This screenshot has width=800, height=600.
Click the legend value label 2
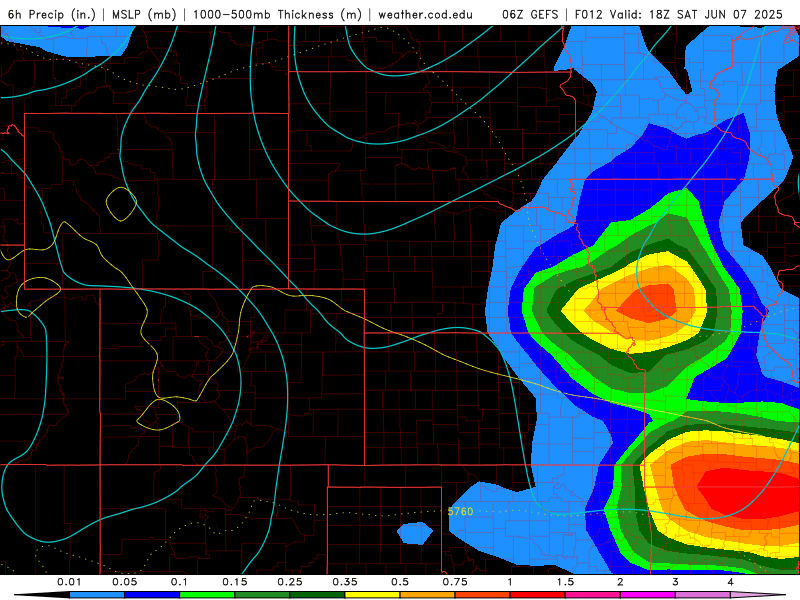(x=620, y=582)
